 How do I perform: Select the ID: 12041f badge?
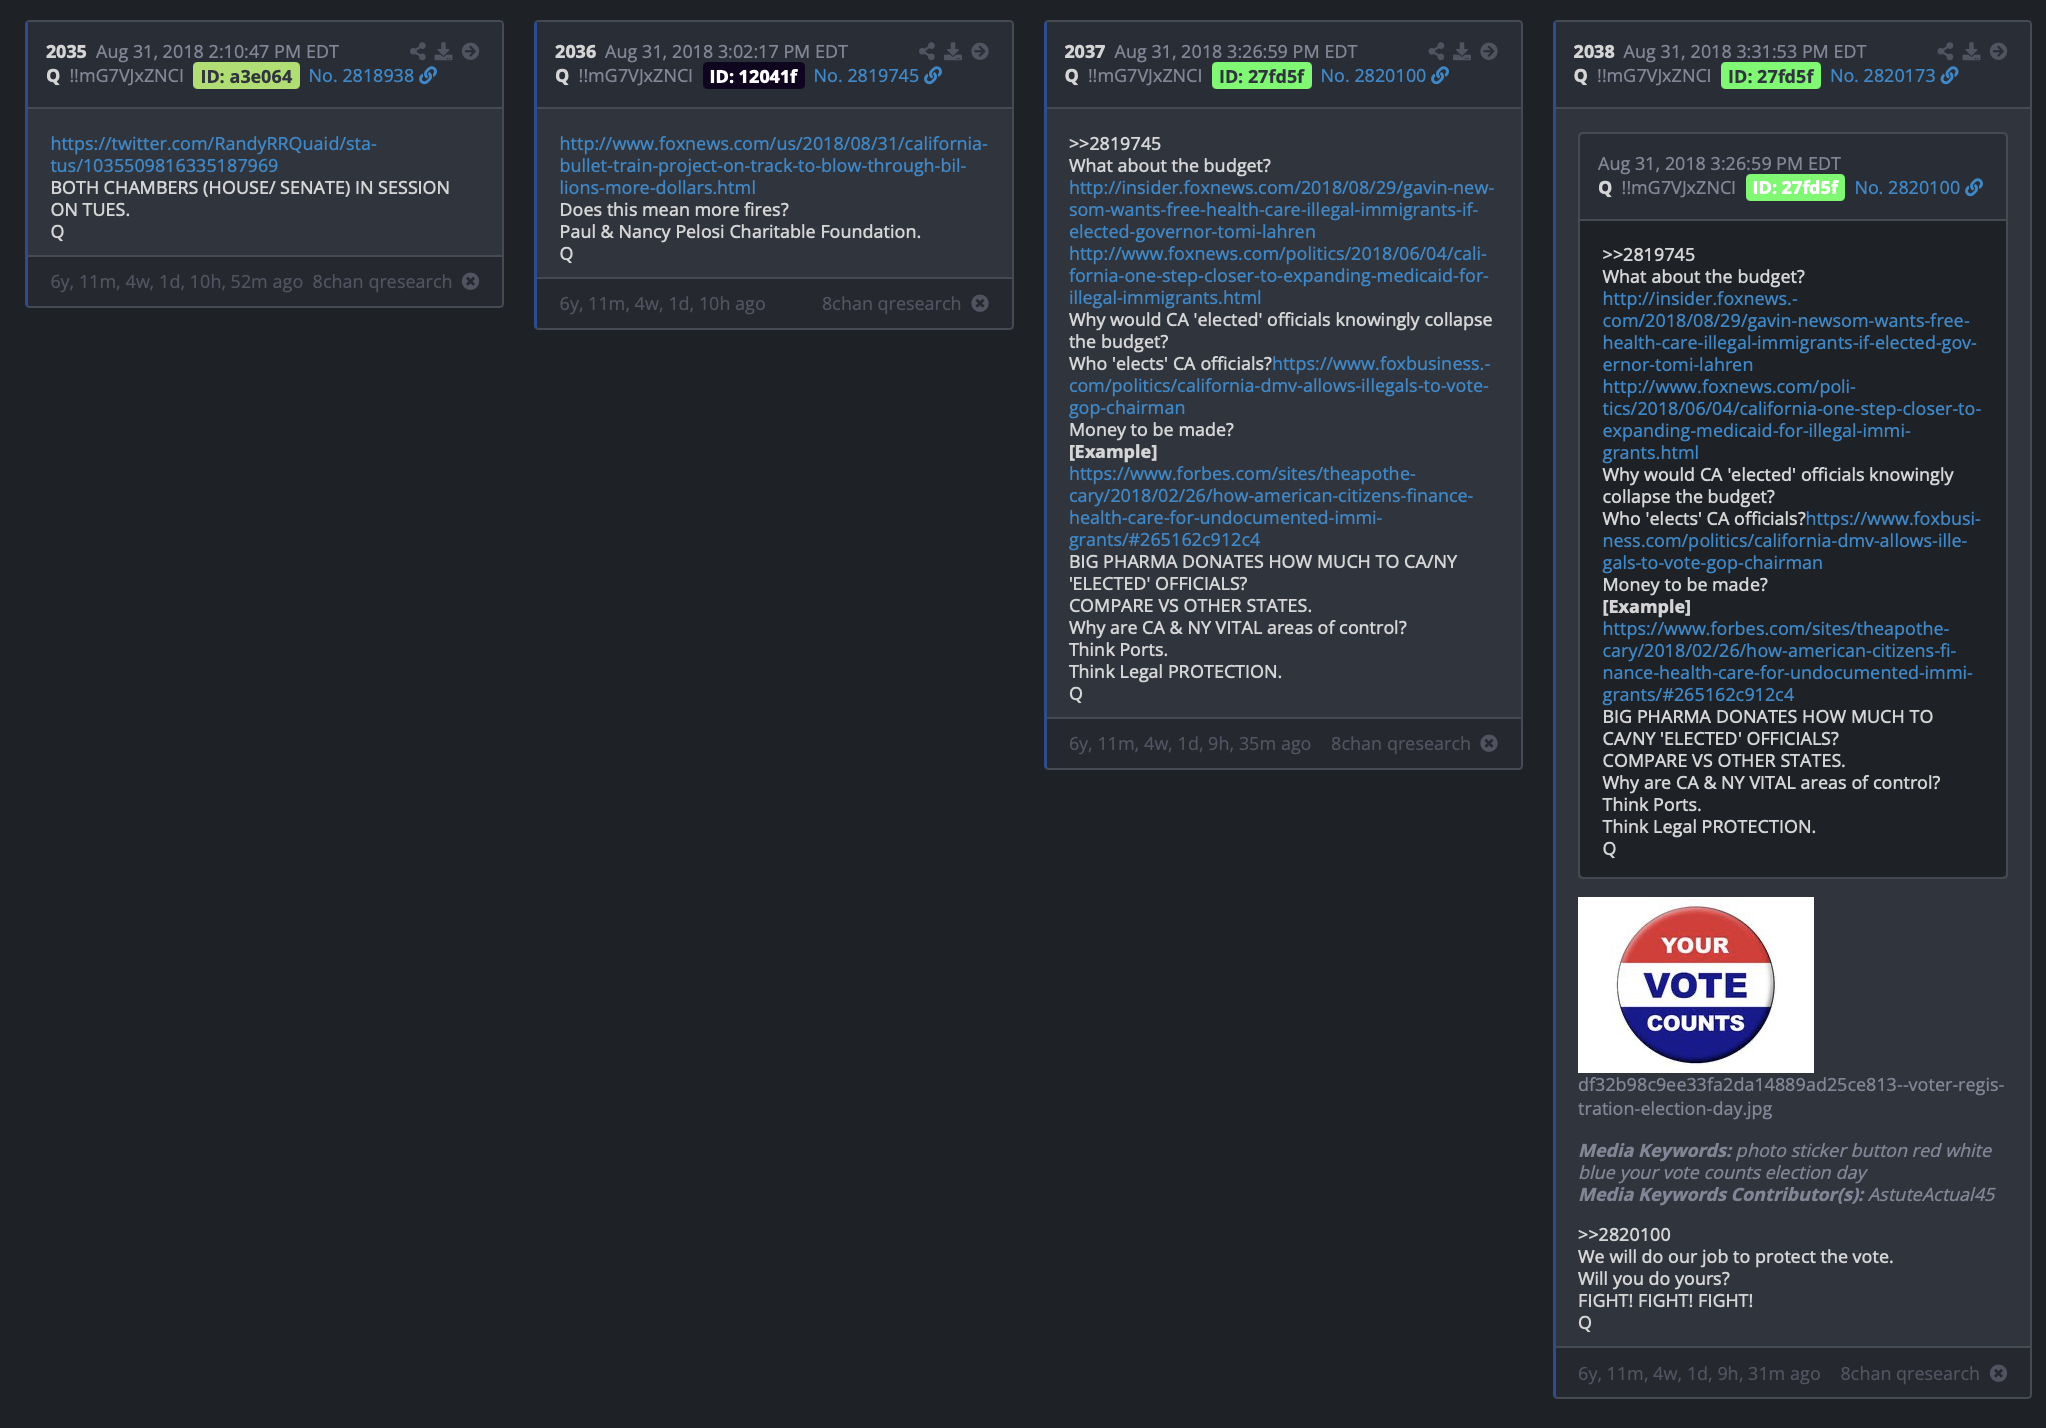click(753, 76)
